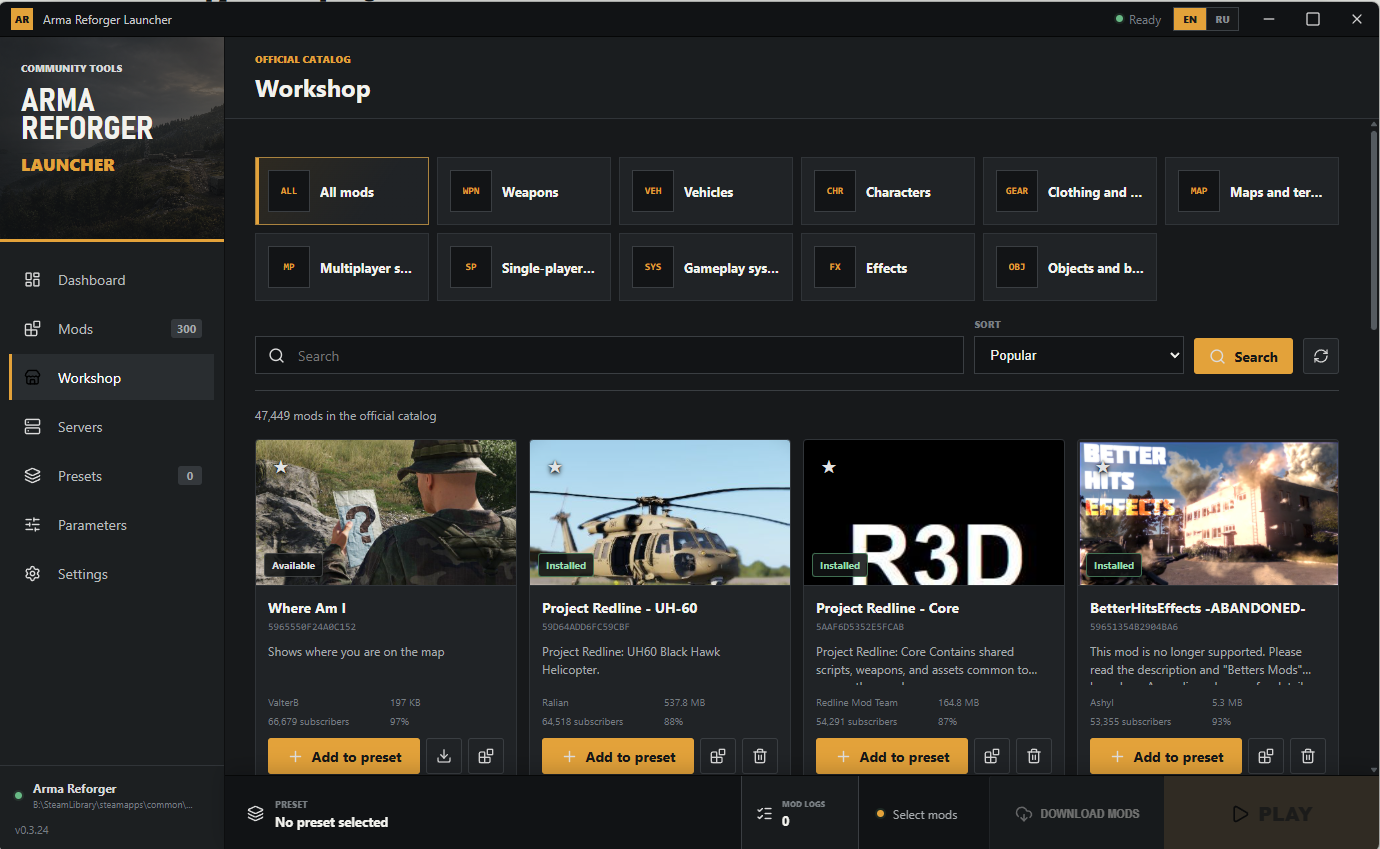Open UH-60 helicopter thumbnail
Viewport: 1380px width, 849px height.
tap(660, 512)
